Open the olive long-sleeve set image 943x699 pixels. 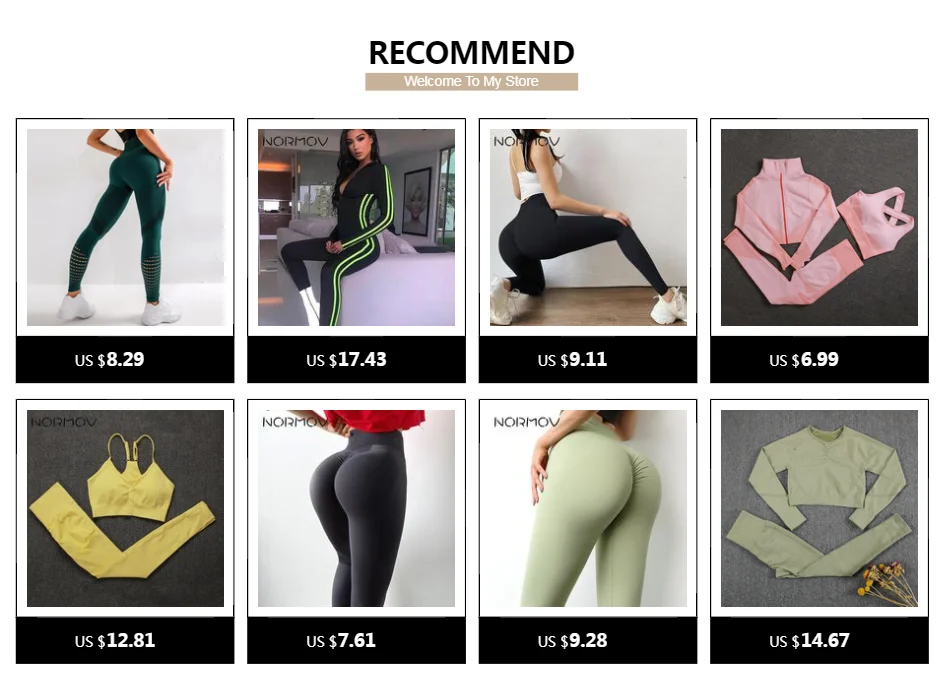point(819,508)
